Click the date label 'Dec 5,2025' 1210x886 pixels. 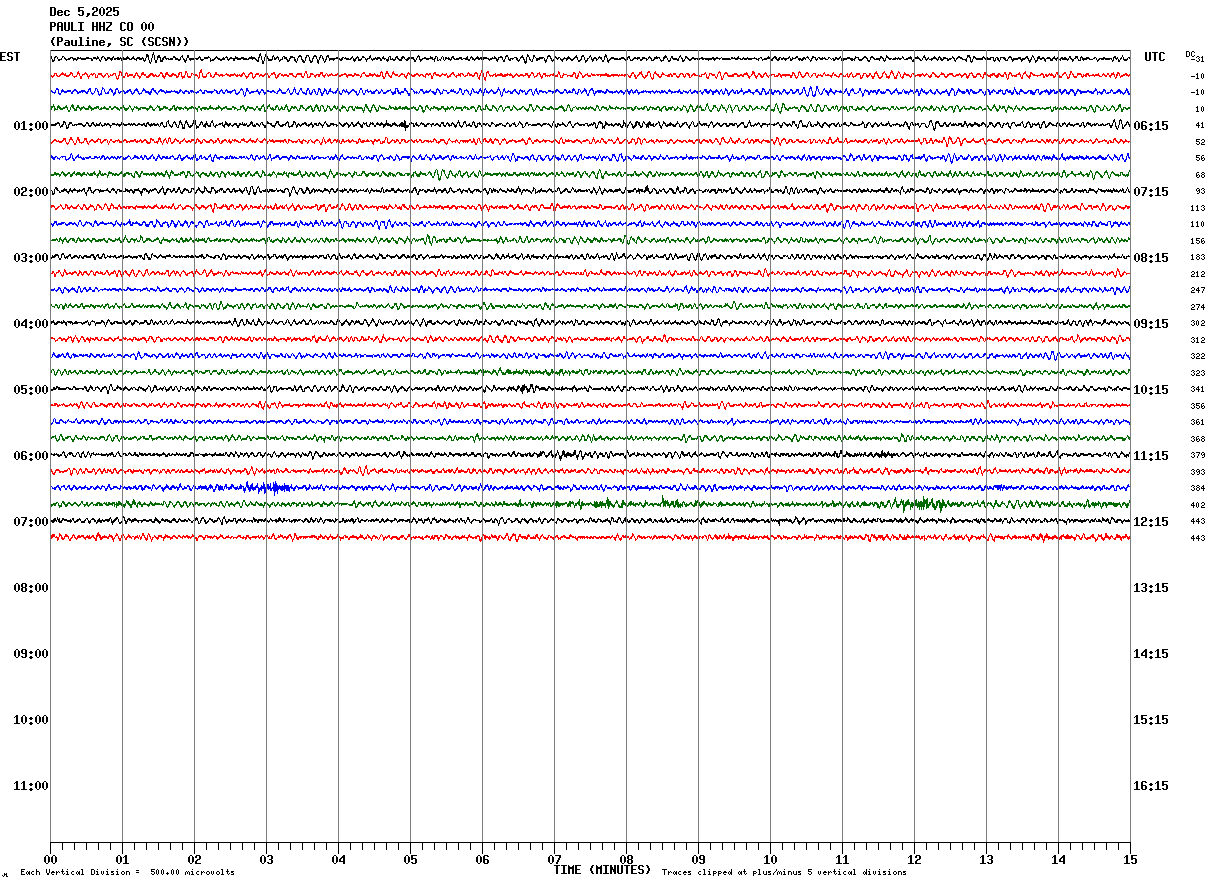tap(84, 12)
